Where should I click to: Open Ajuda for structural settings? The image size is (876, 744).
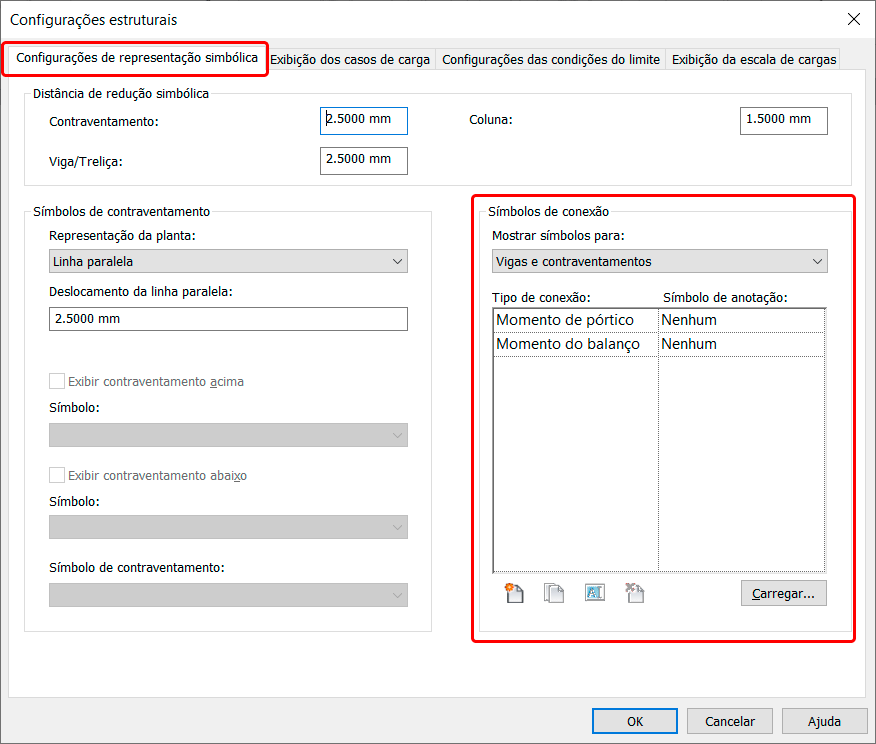click(x=824, y=721)
